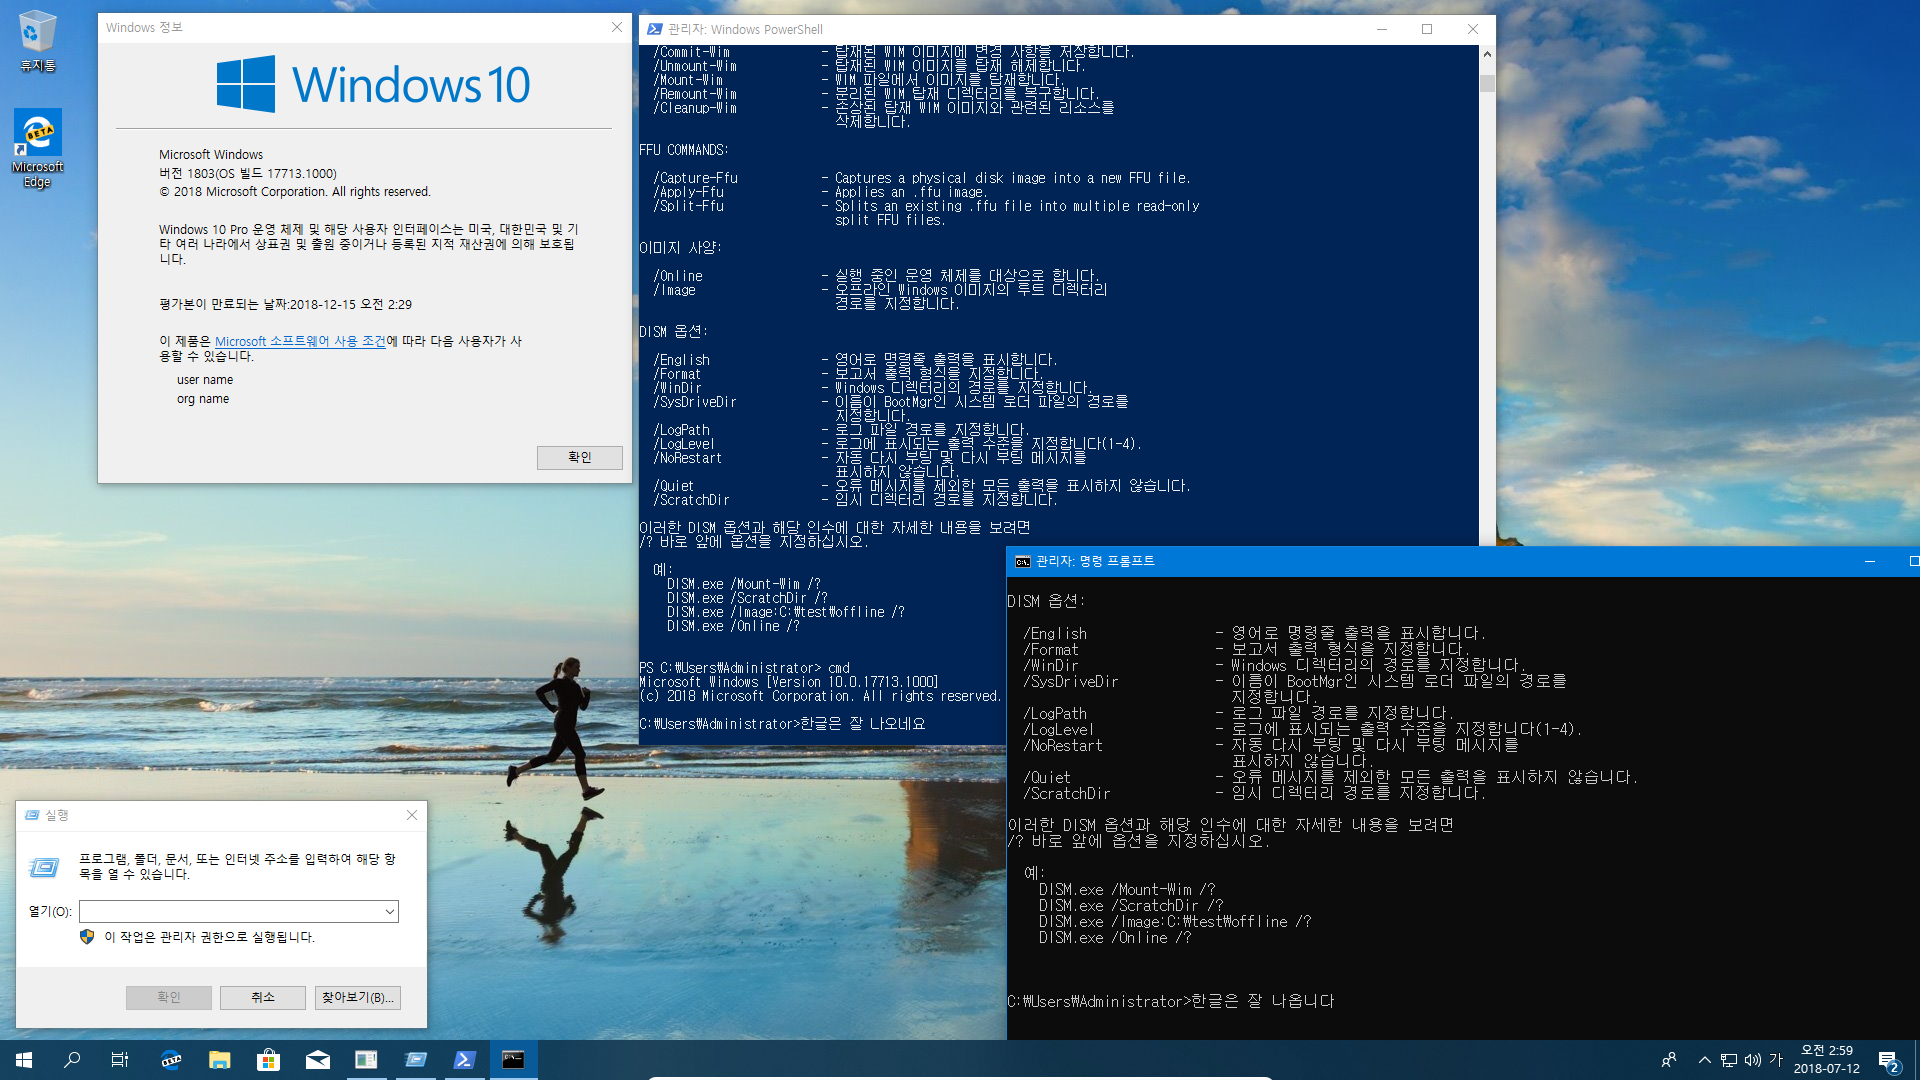Open the taskbar clock and date
Image resolution: width=1920 pixels, height=1080 pixels.
1827,1060
